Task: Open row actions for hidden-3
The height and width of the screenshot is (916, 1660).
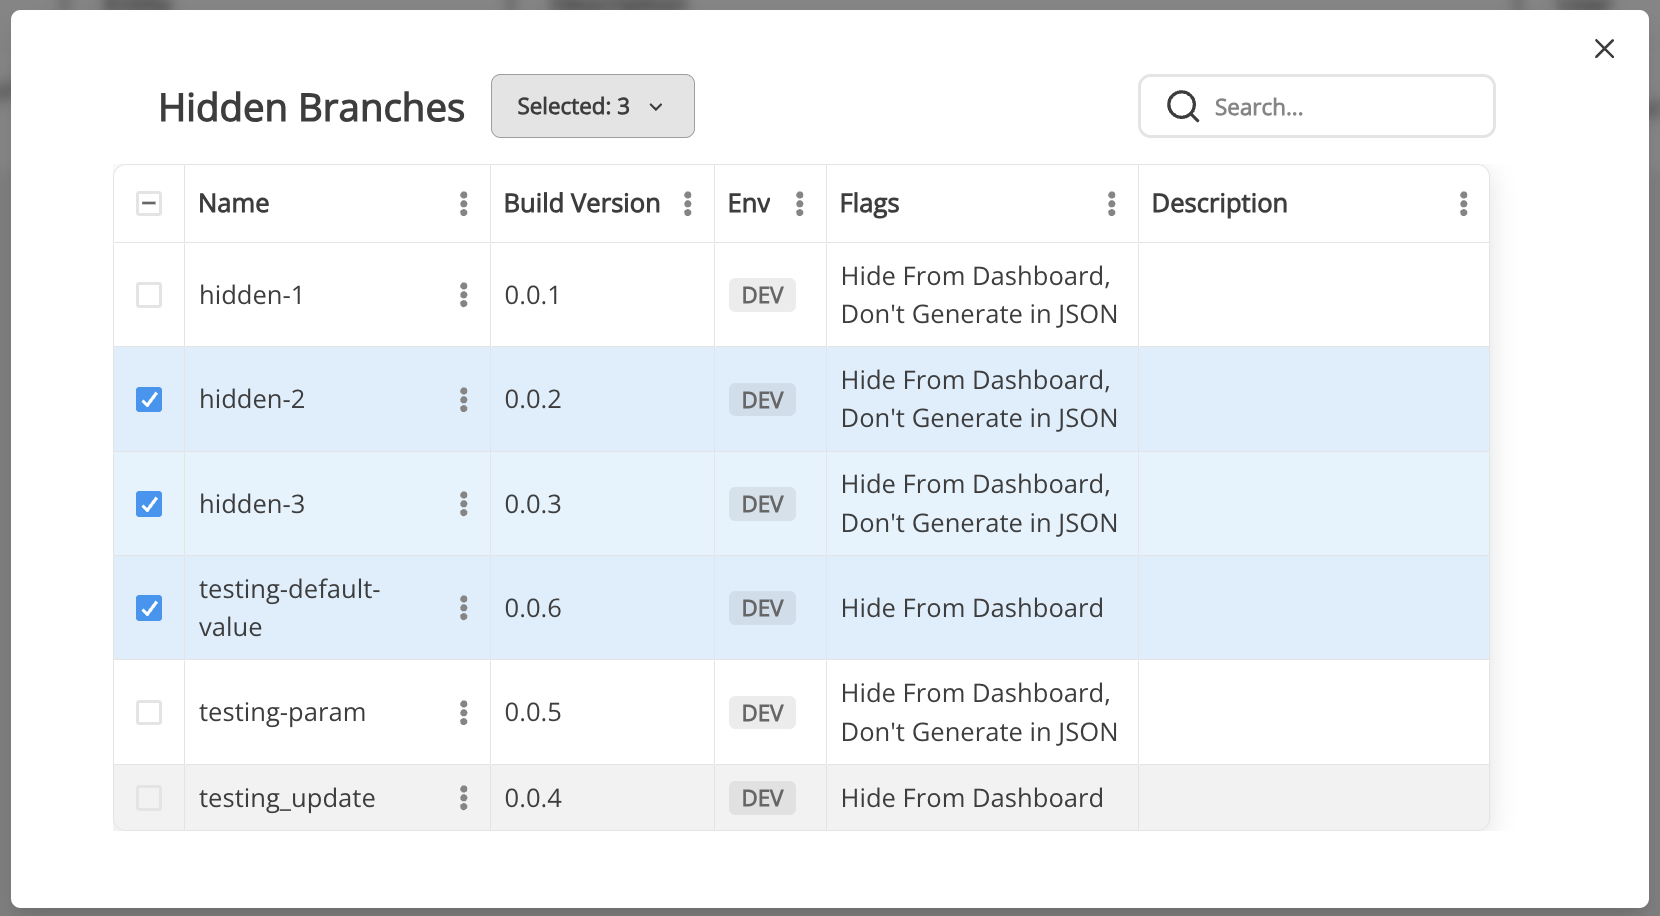Action: (463, 504)
